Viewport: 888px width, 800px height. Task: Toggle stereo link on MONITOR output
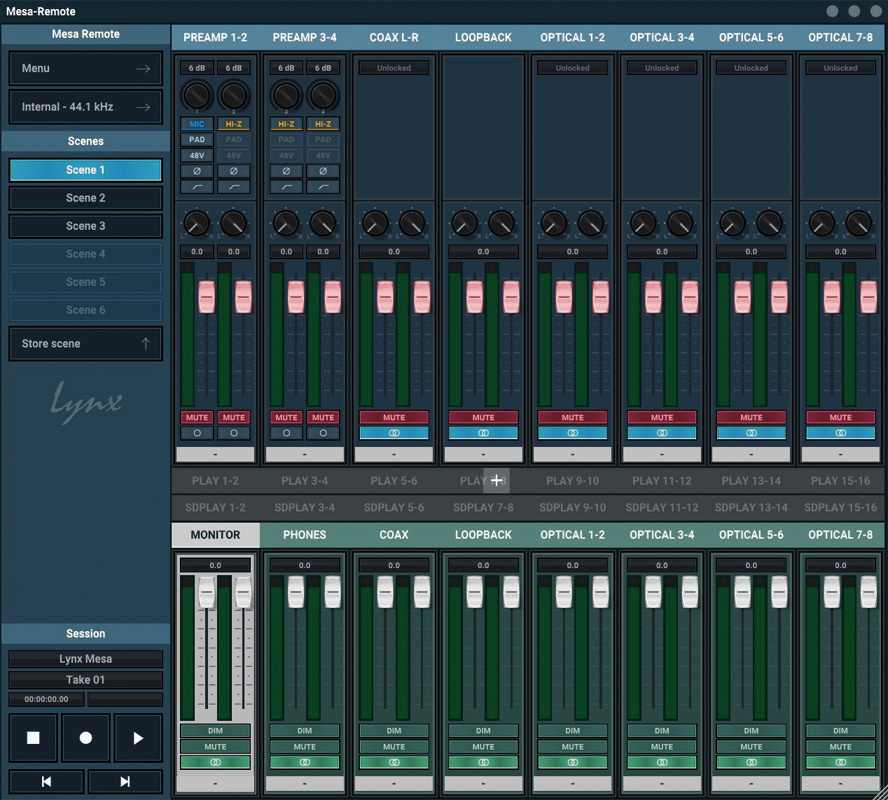click(x=215, y=762)
